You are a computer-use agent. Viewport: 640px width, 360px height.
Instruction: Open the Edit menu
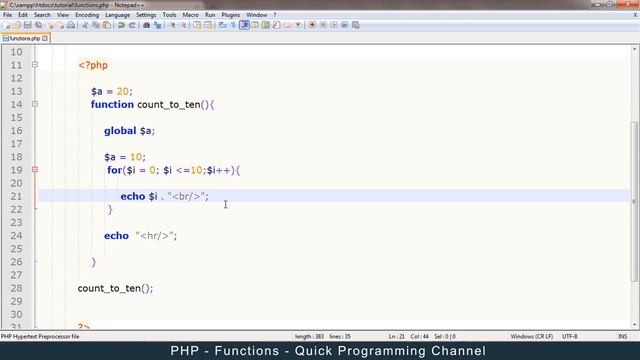[23, 15]
